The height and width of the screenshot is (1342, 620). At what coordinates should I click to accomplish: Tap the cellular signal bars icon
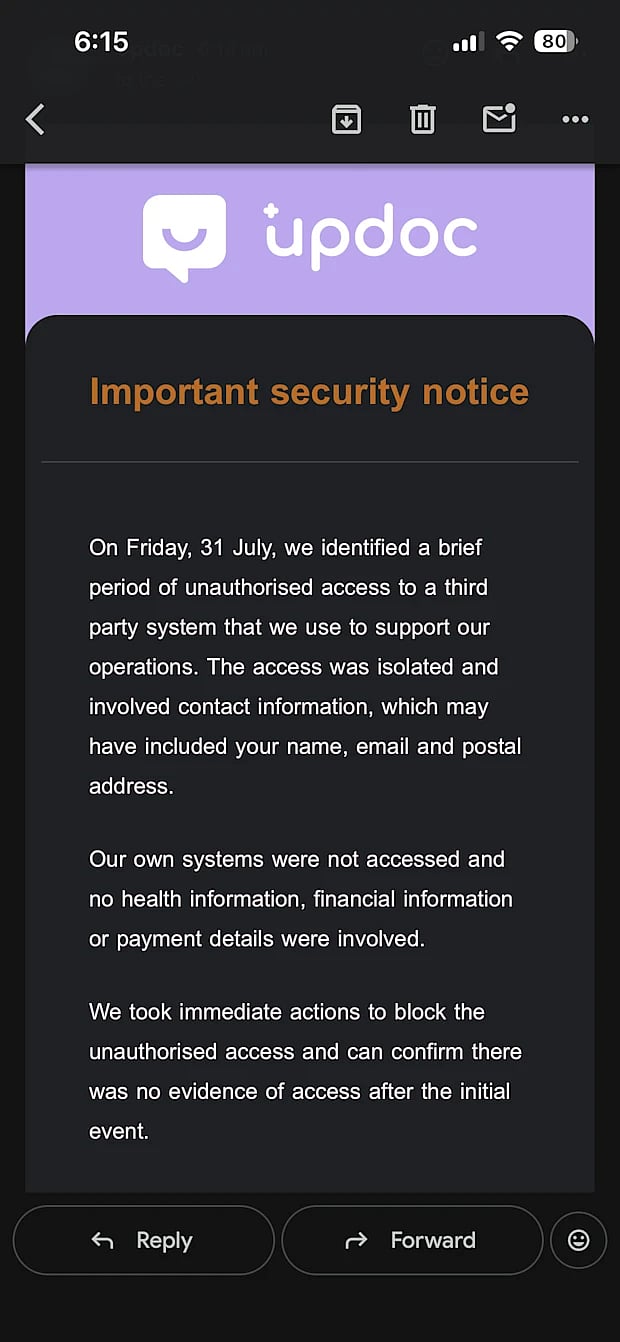point(468,42)
